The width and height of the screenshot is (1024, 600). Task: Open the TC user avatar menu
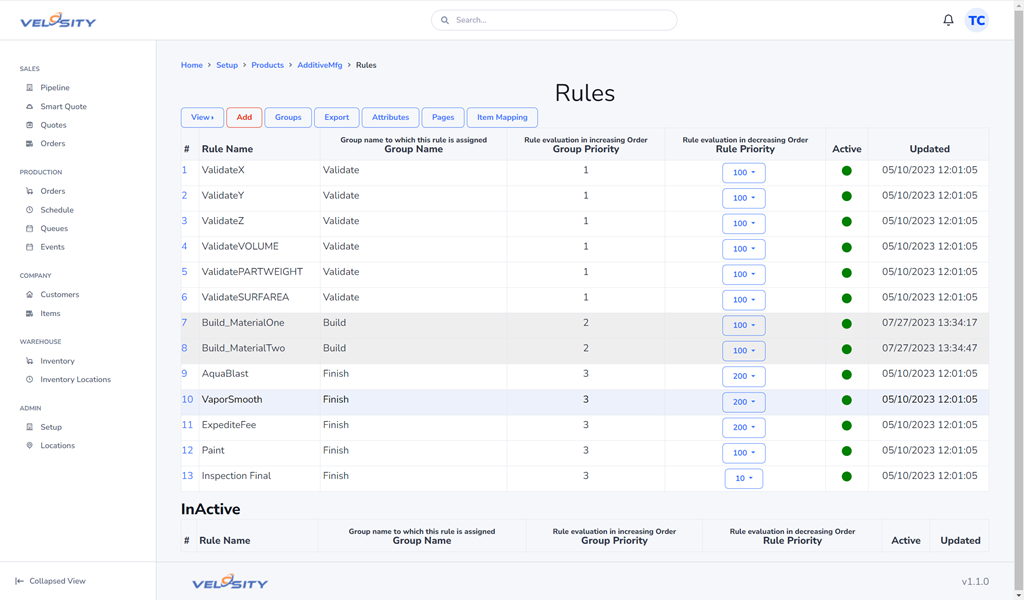976,20
